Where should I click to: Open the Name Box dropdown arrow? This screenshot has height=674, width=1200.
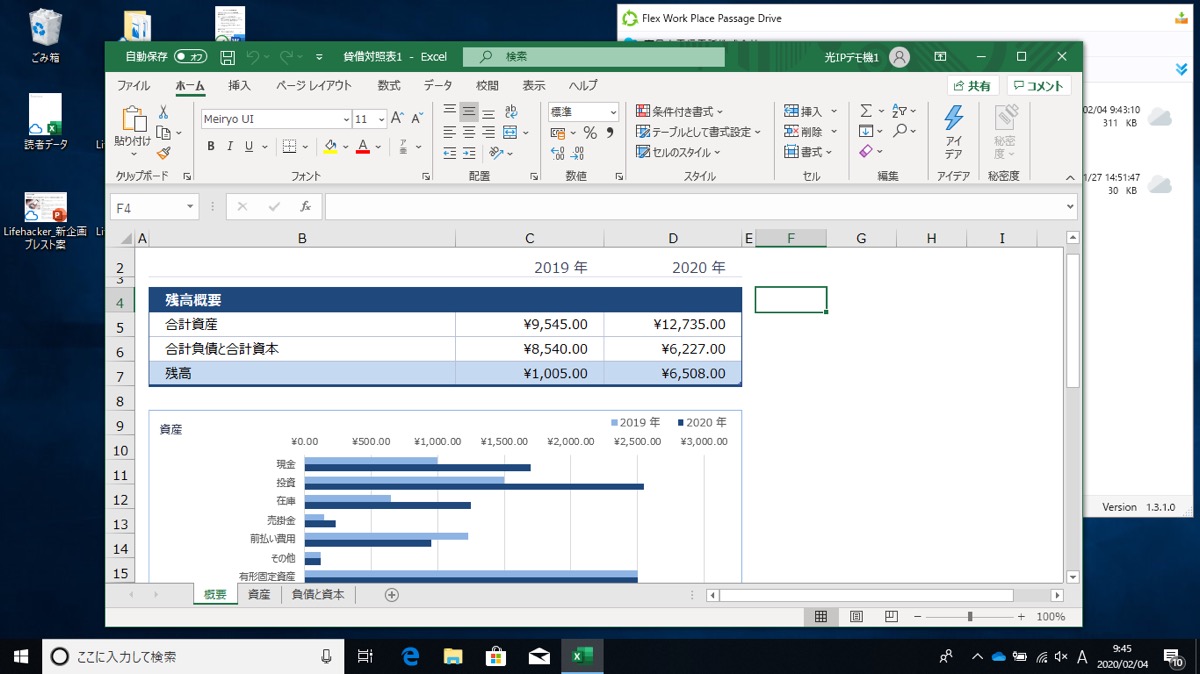coord(190,207)
